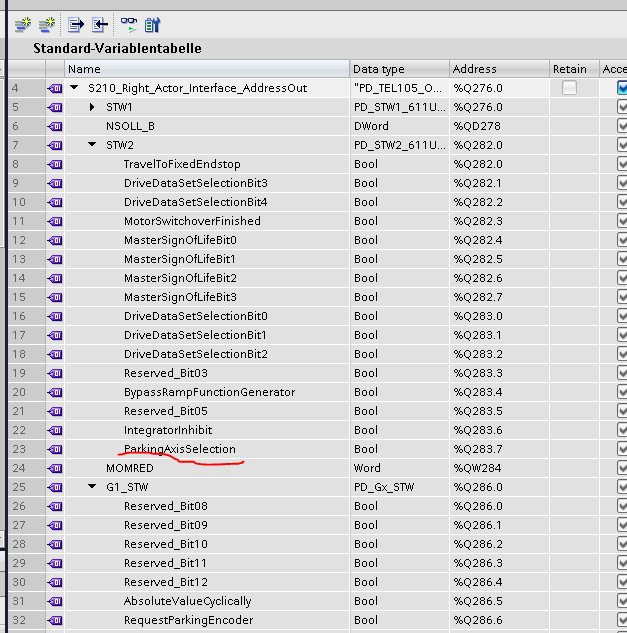Image resolution: width=627 pixels, height=633 pixels.
Task: Click the tag icon beside NSOLL_B
Action: tap(55, 126)
